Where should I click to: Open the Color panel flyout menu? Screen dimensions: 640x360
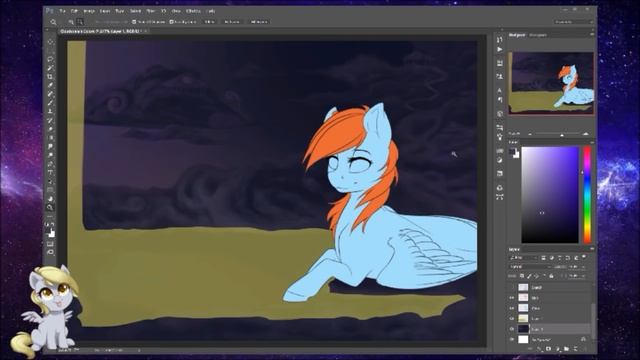tap(592, 142)
